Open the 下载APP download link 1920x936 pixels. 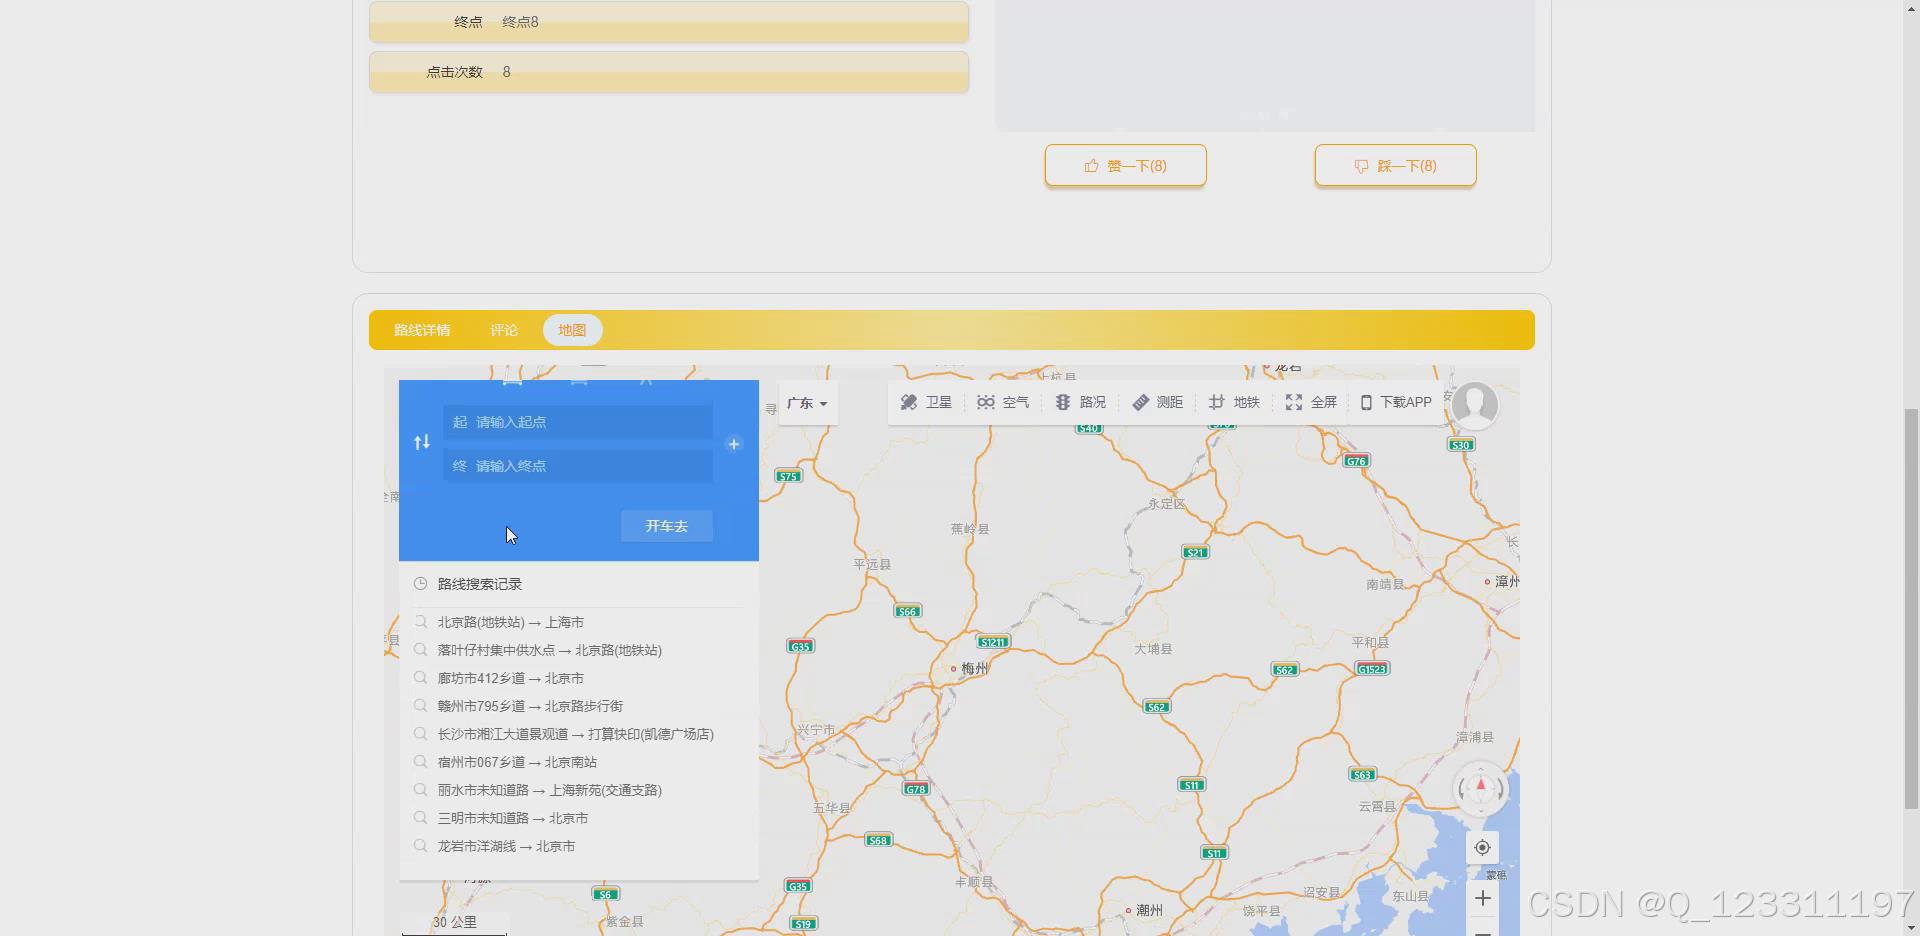tap(1396, 402)
